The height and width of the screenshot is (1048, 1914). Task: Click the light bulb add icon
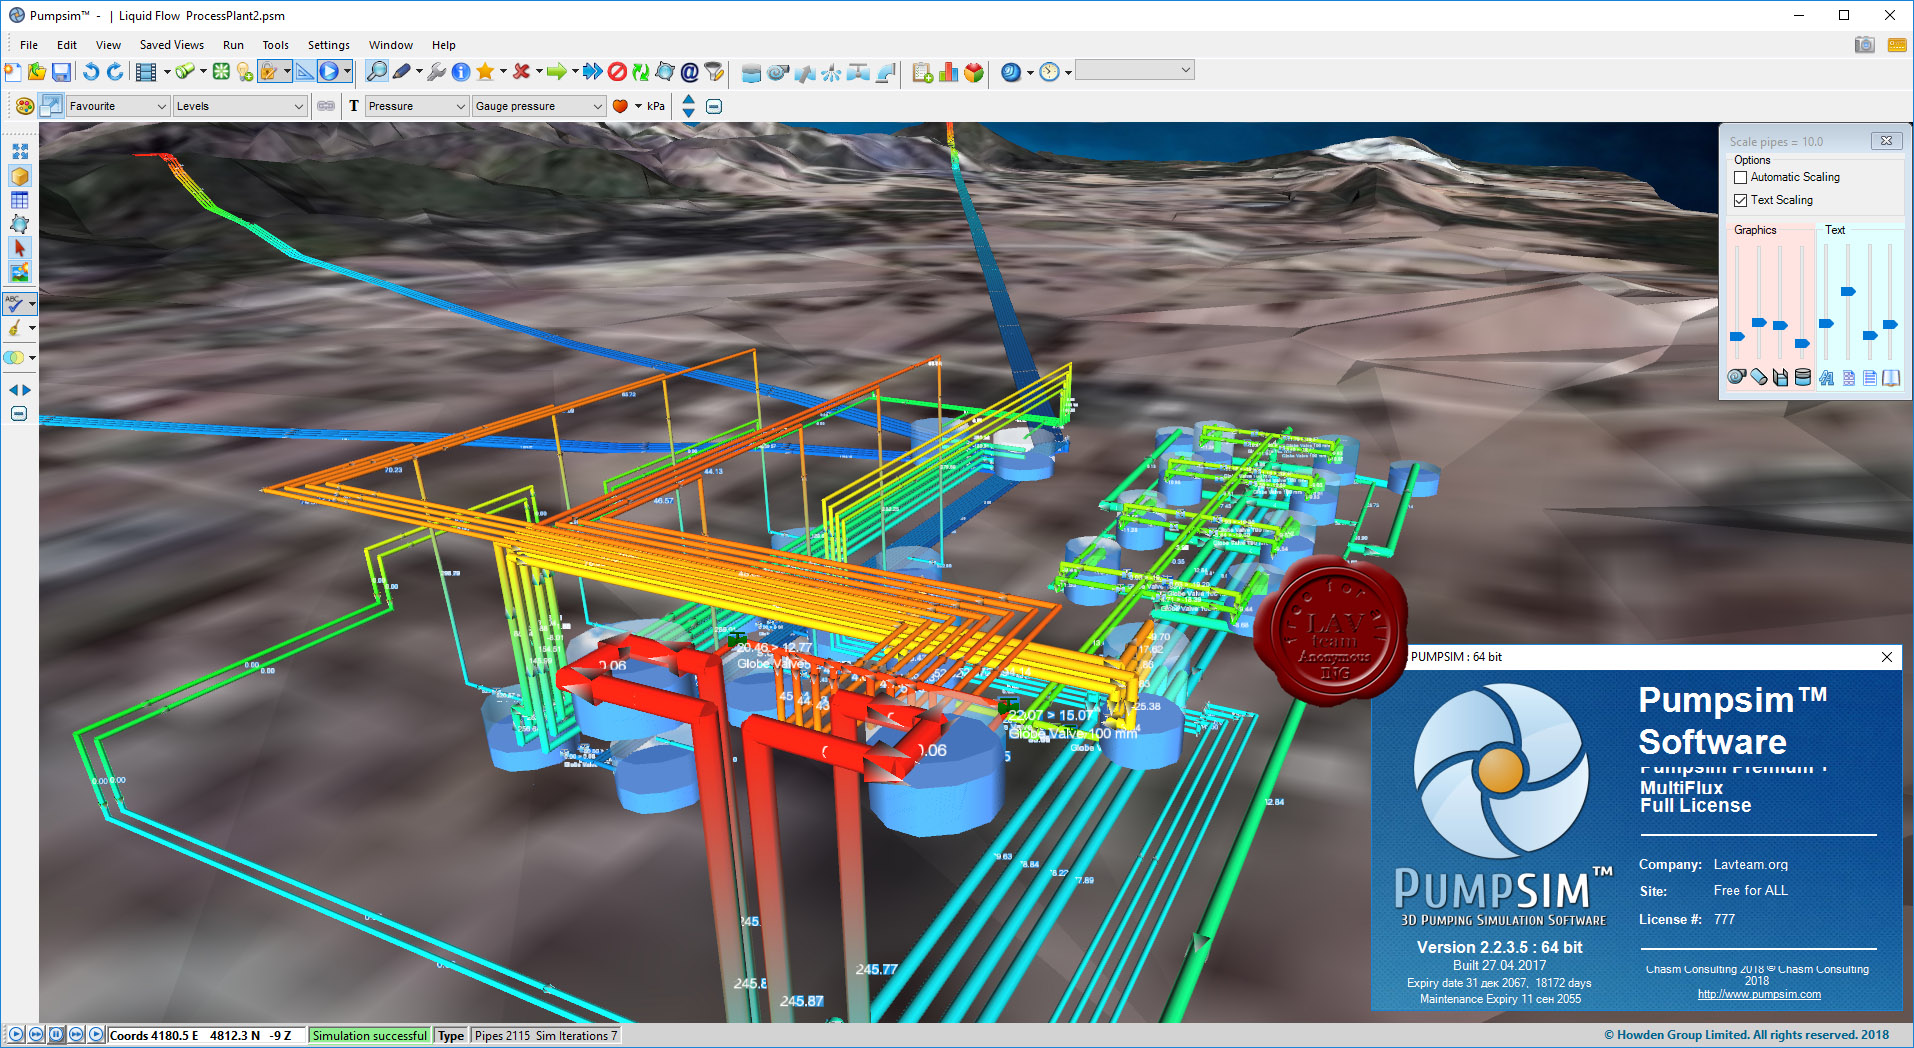[x=245, y=72]
